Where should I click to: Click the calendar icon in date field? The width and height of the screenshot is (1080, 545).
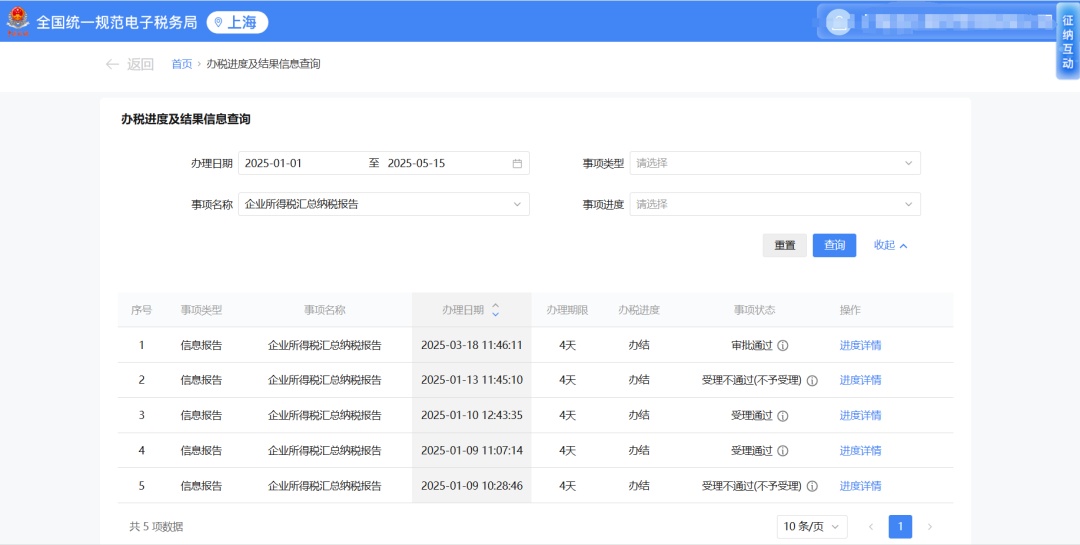[x=517, y=164]
